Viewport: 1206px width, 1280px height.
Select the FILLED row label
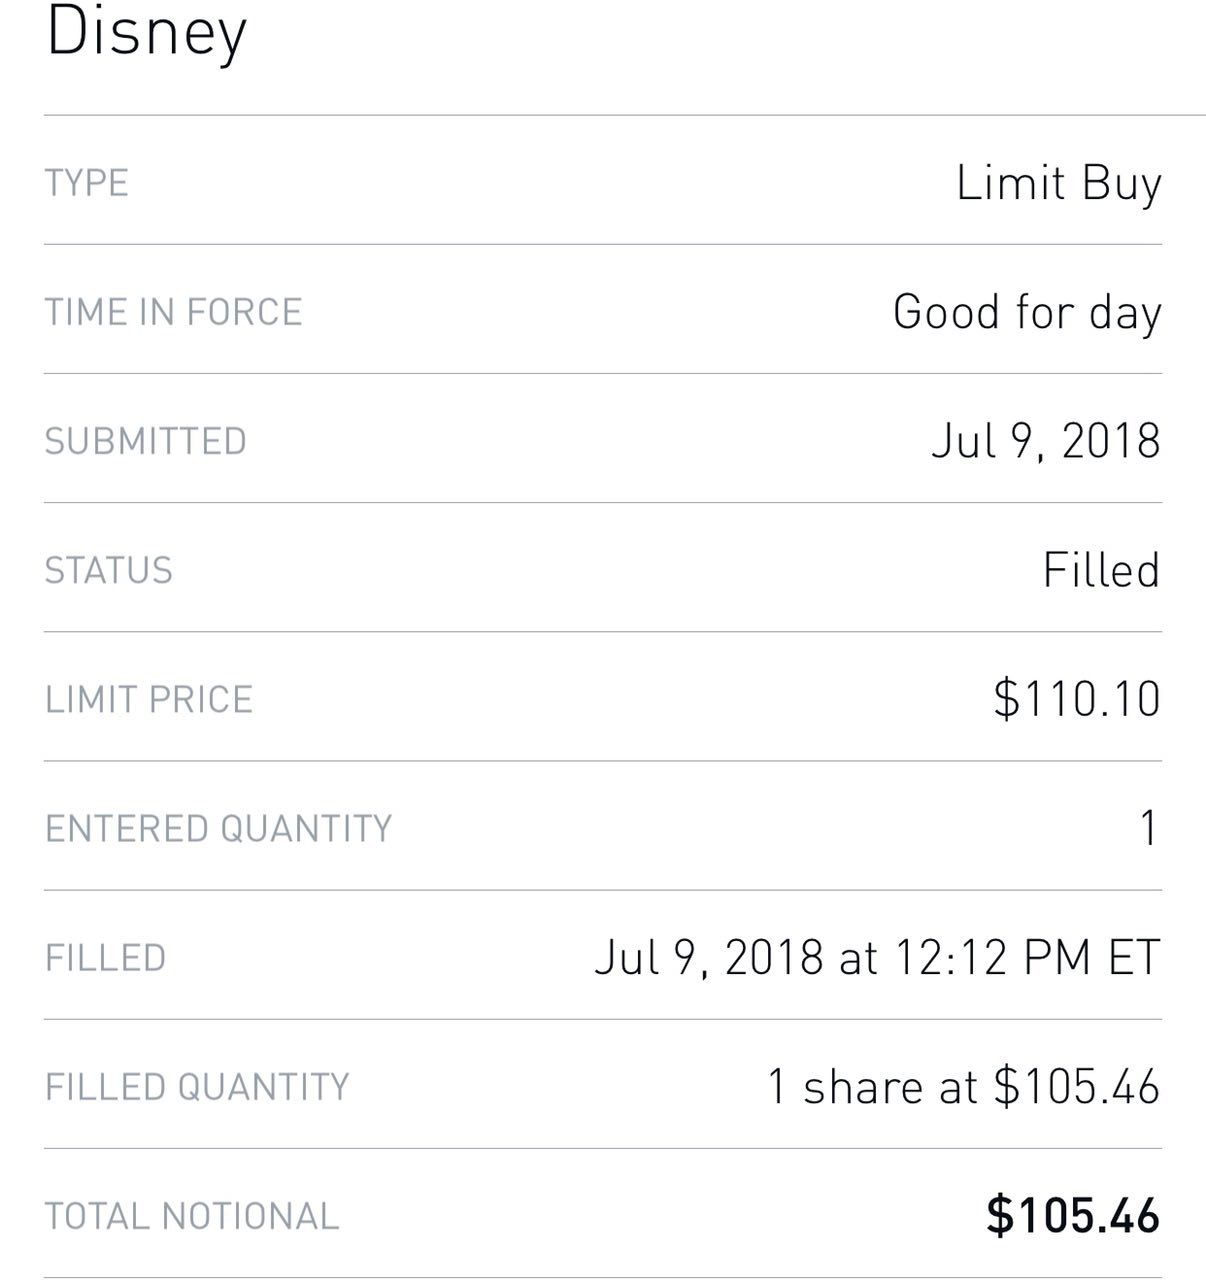[105, 957]
